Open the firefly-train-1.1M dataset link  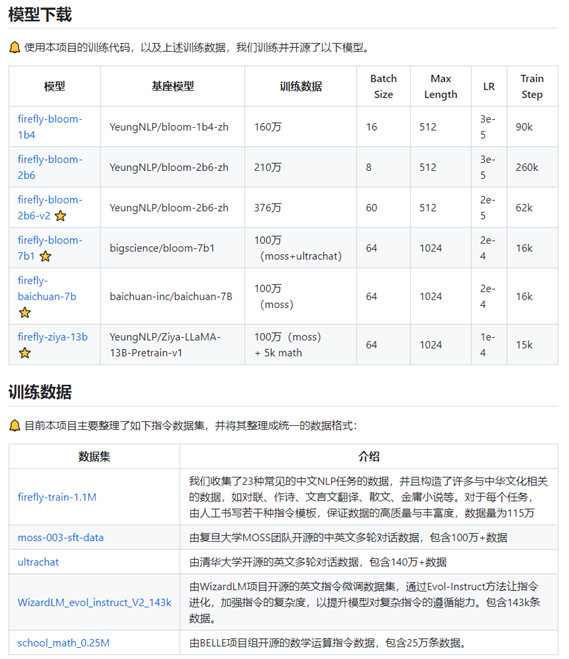point(57,497)
